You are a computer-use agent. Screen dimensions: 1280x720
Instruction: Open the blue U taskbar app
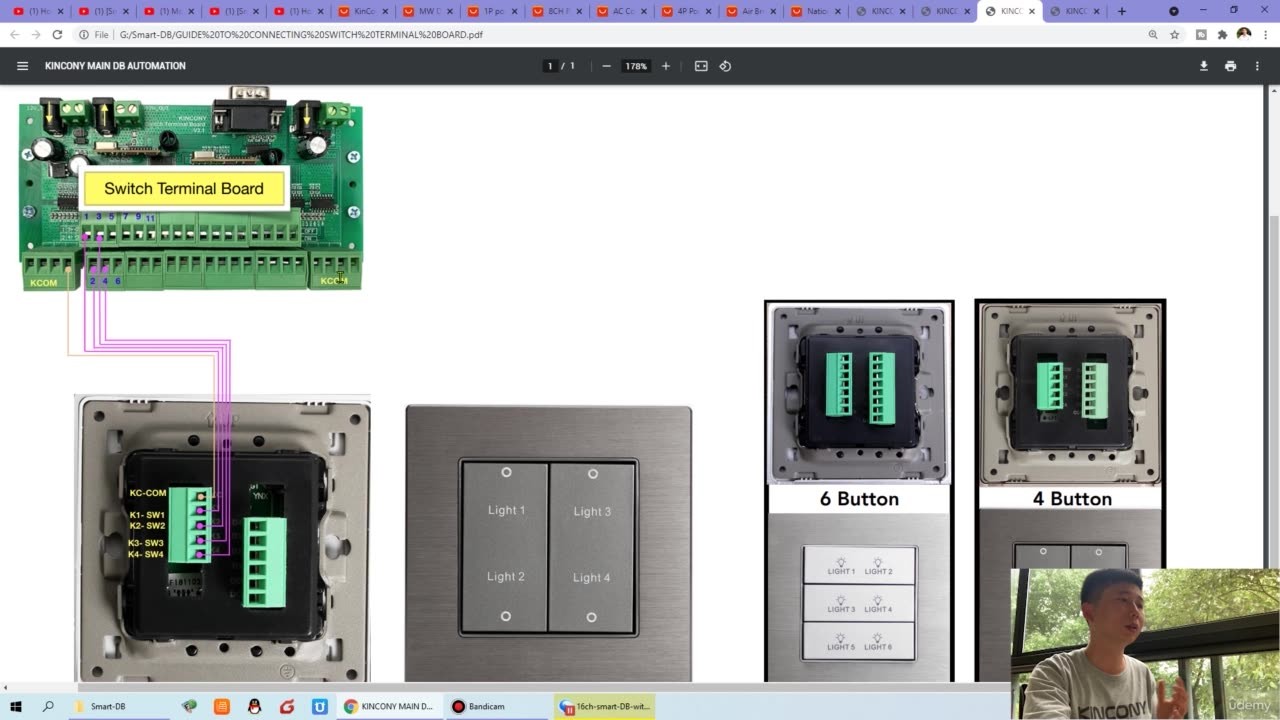coord(320,706)
